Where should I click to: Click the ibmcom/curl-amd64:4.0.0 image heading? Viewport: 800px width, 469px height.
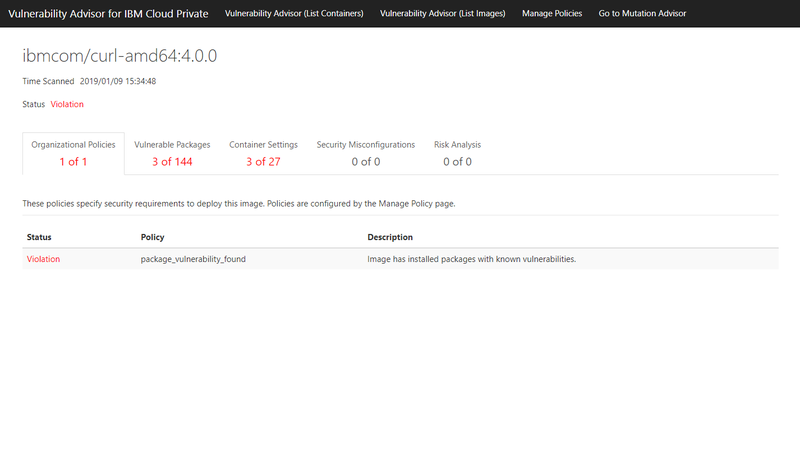tap(119, 56)
